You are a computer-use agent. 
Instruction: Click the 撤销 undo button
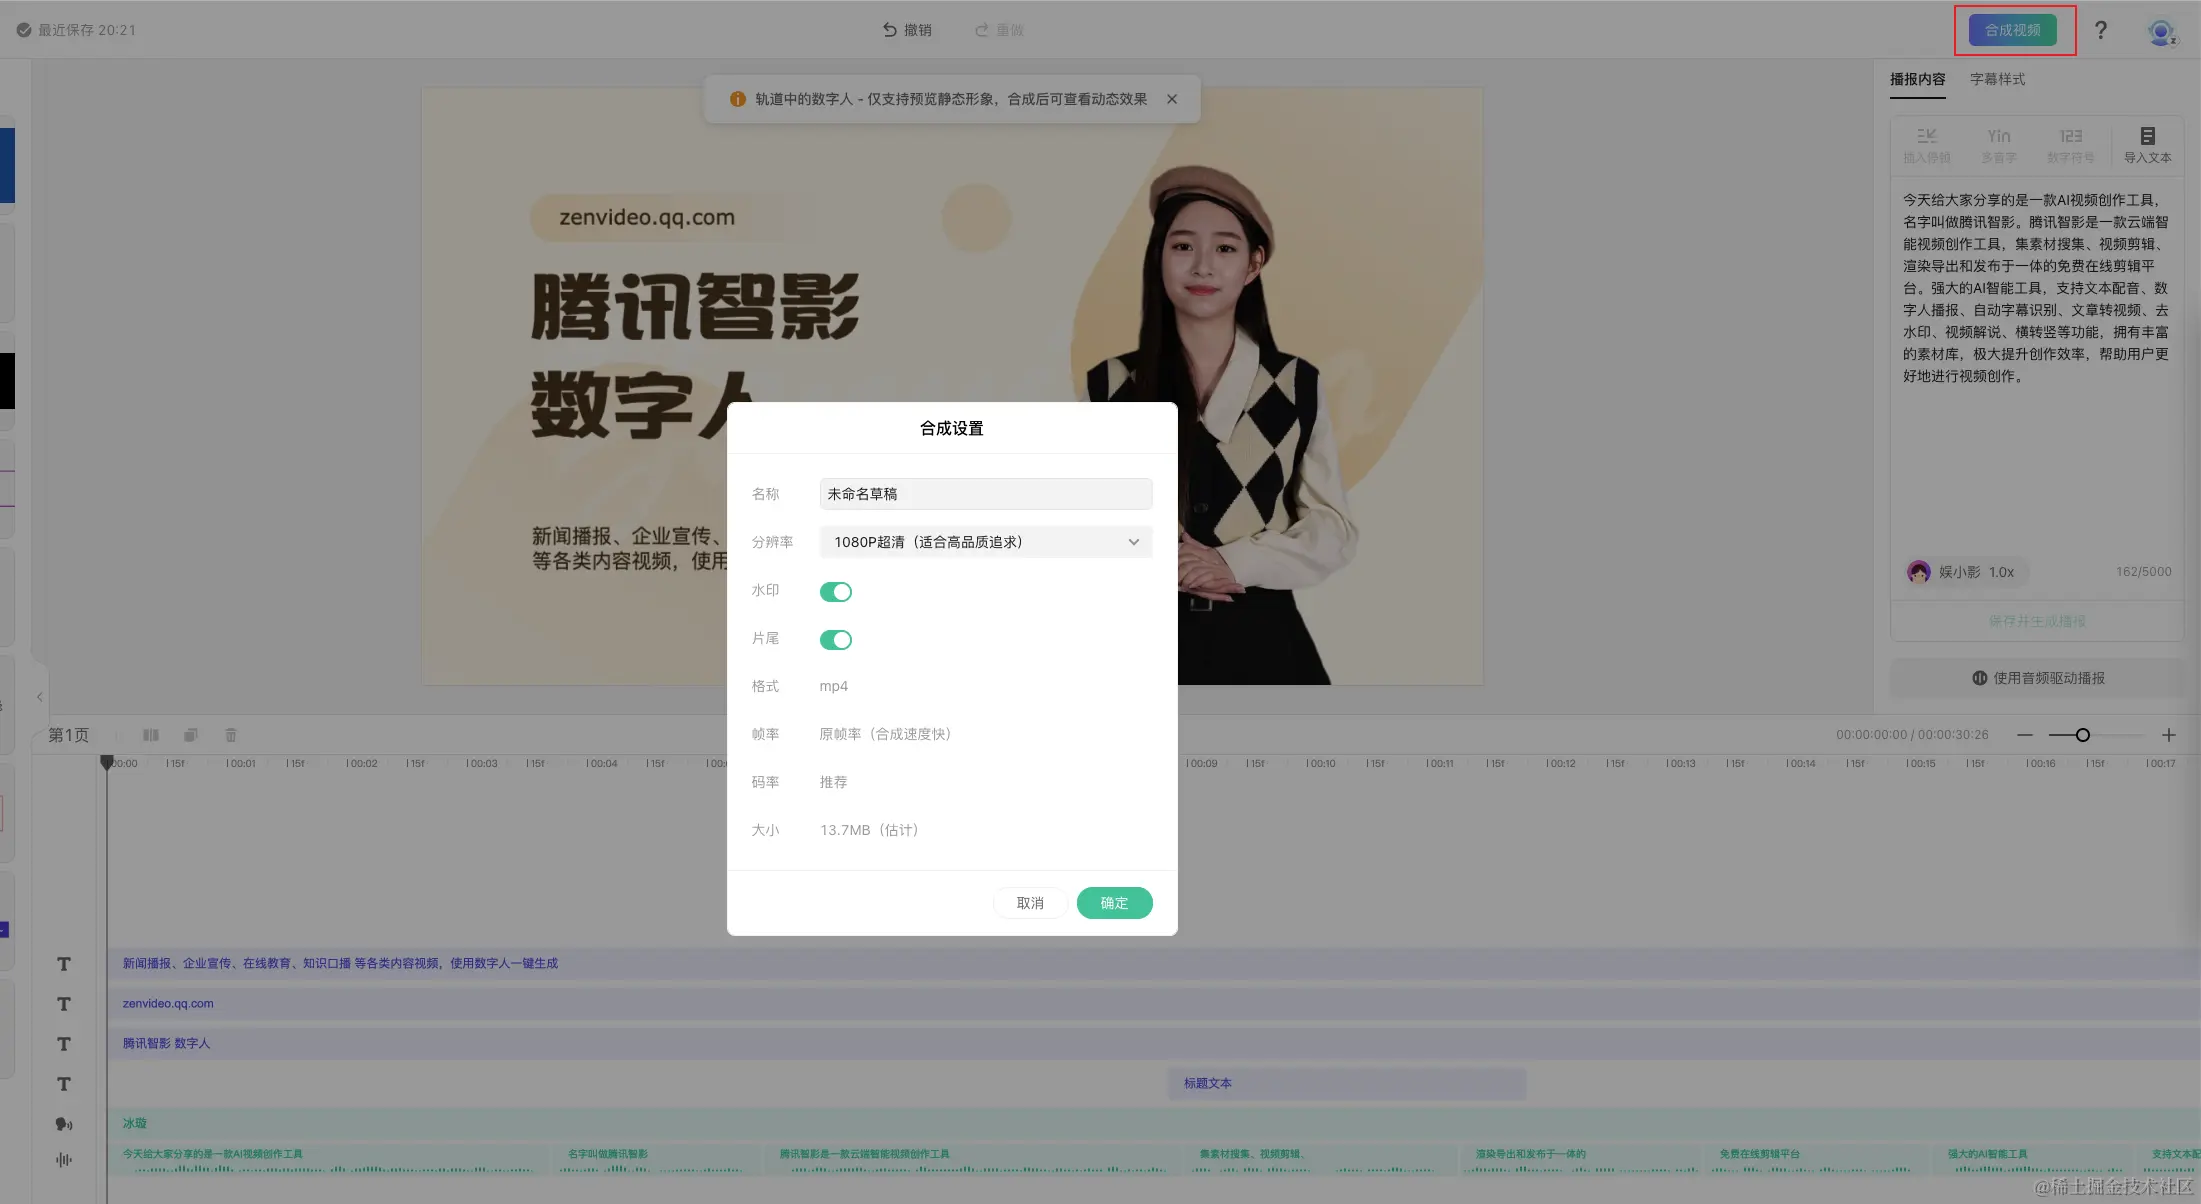click(907, 30)
